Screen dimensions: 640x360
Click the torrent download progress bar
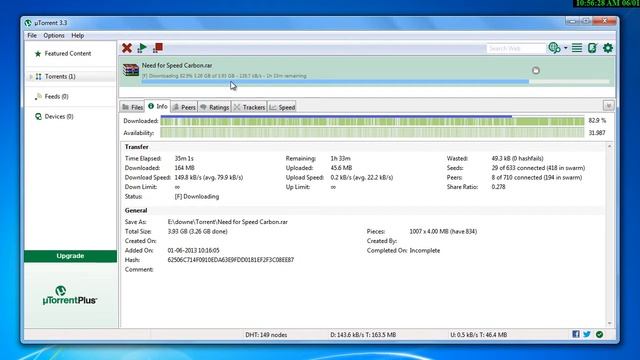coord(376,82)
